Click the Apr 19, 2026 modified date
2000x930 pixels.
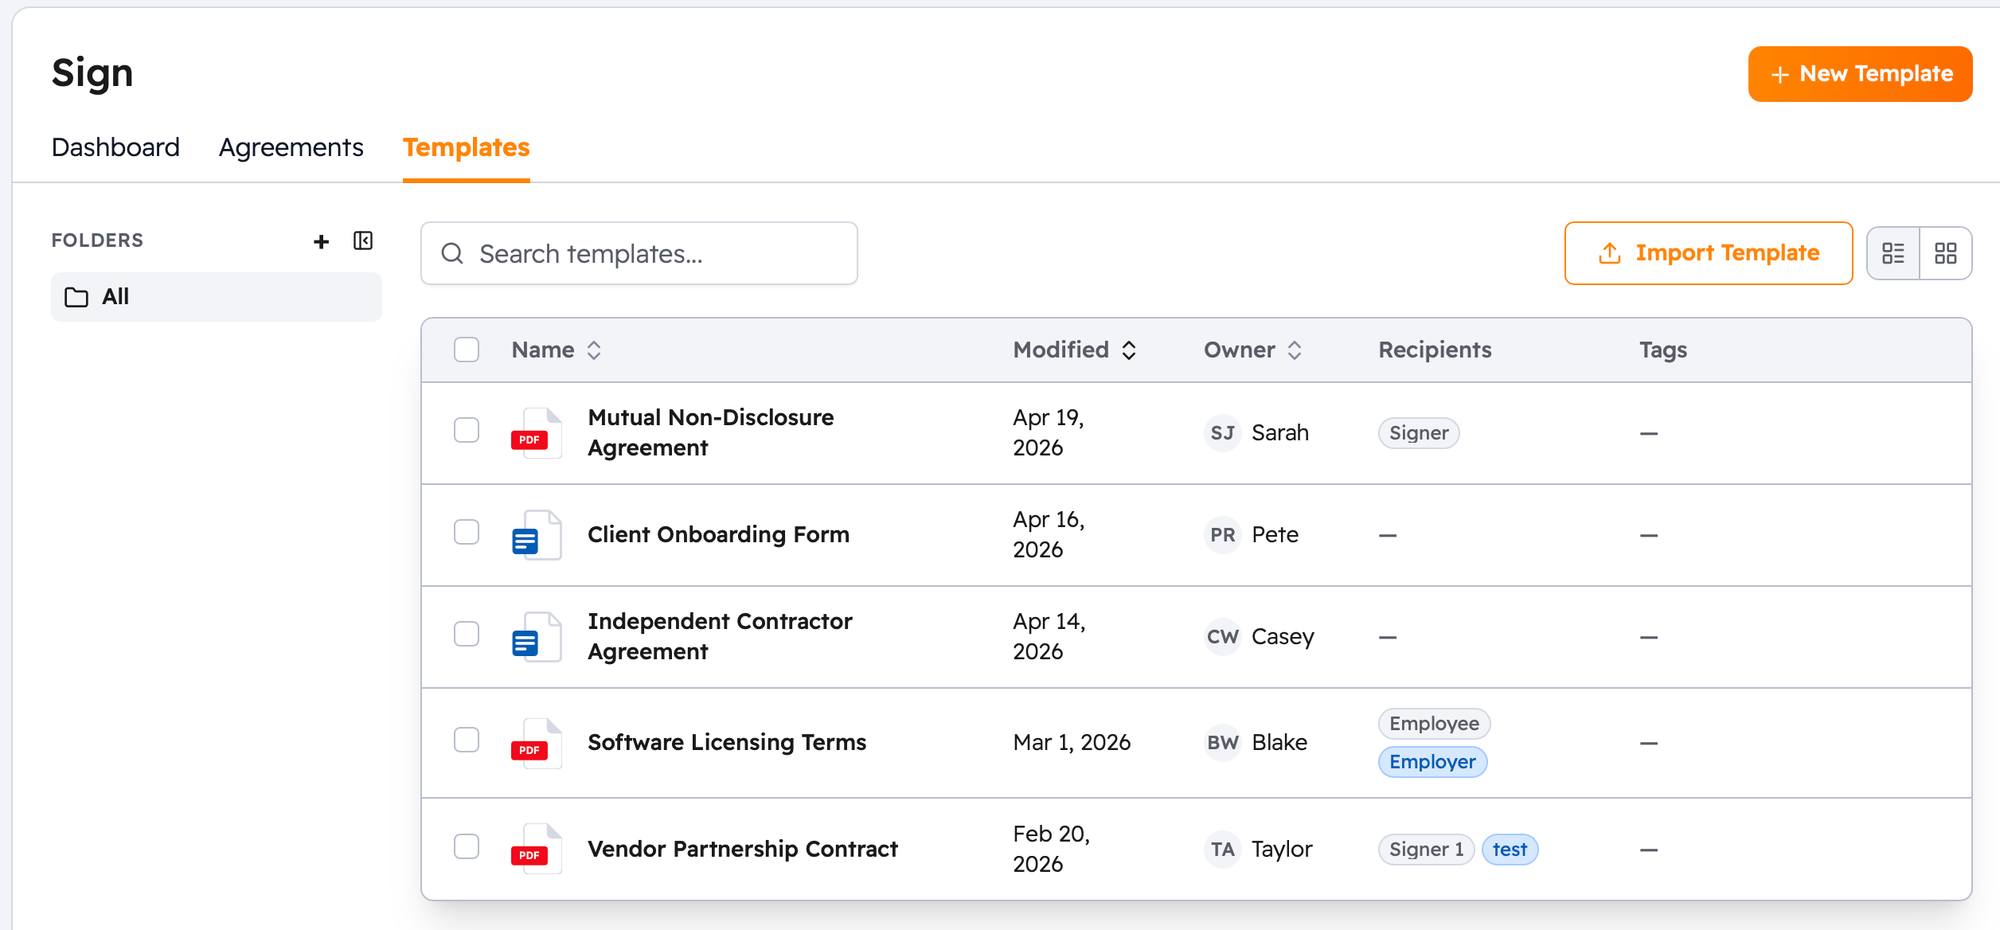tap(1048, 433)
